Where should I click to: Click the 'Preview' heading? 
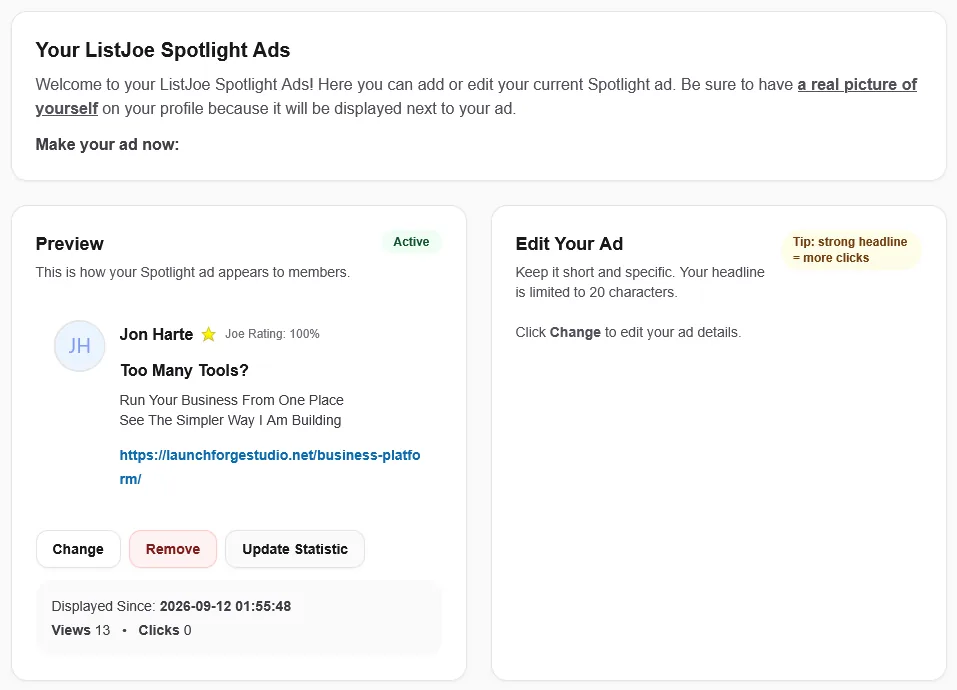click(70, 243)
